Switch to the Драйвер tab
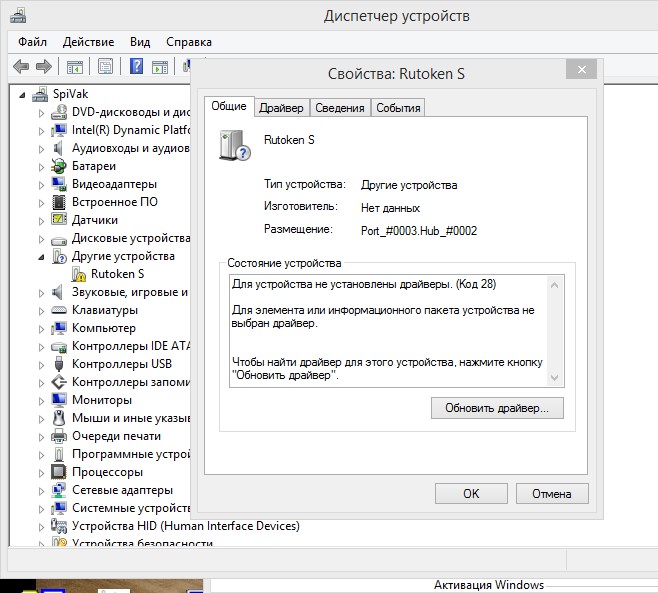Viewport: 658px width, 593px height. coord(280,108)
